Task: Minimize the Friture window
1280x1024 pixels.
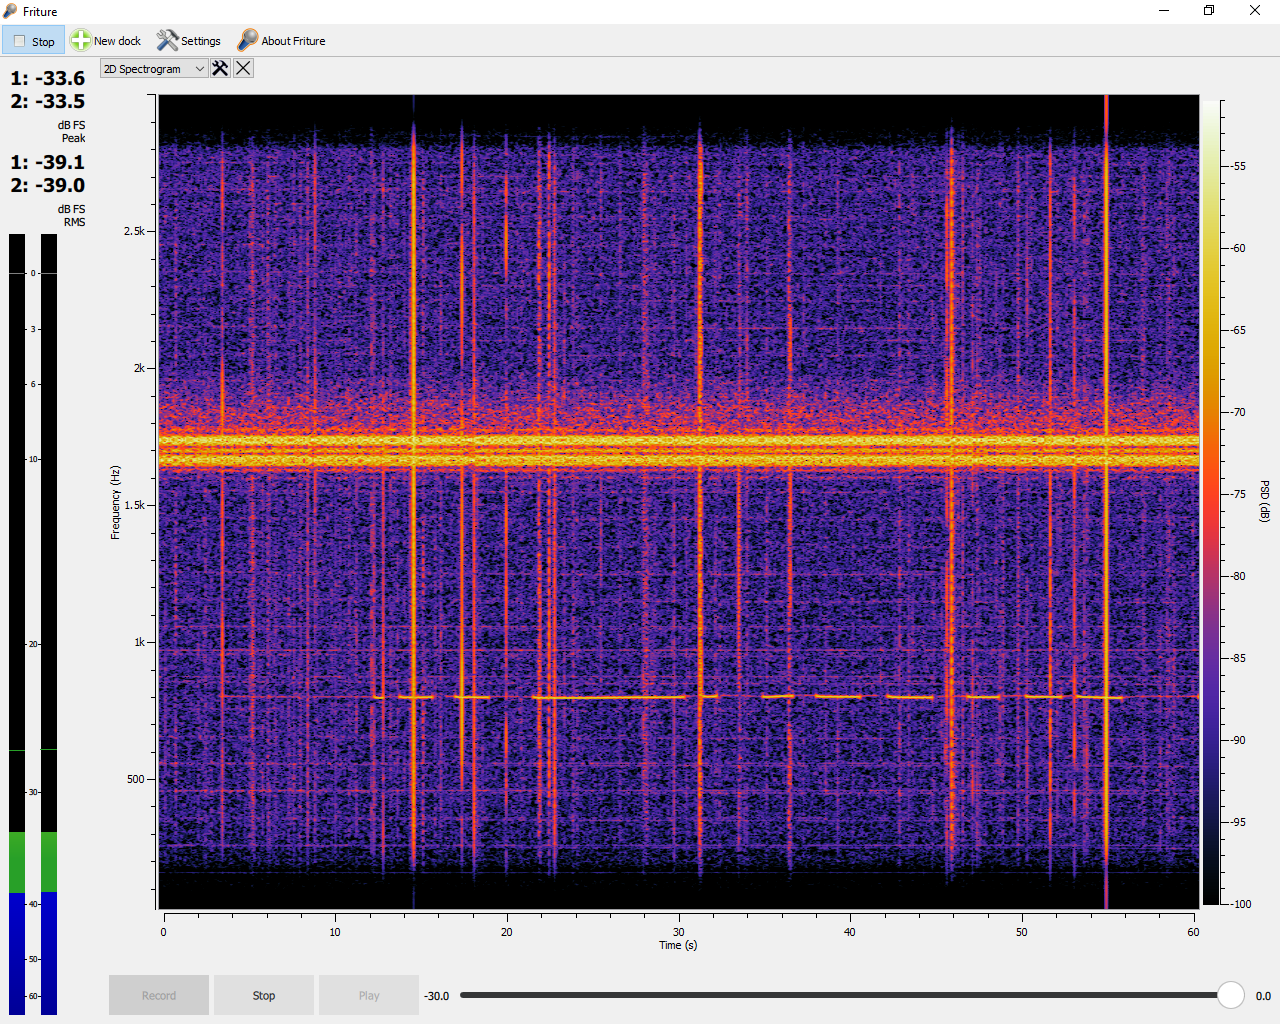Action: click(1164, 11)
